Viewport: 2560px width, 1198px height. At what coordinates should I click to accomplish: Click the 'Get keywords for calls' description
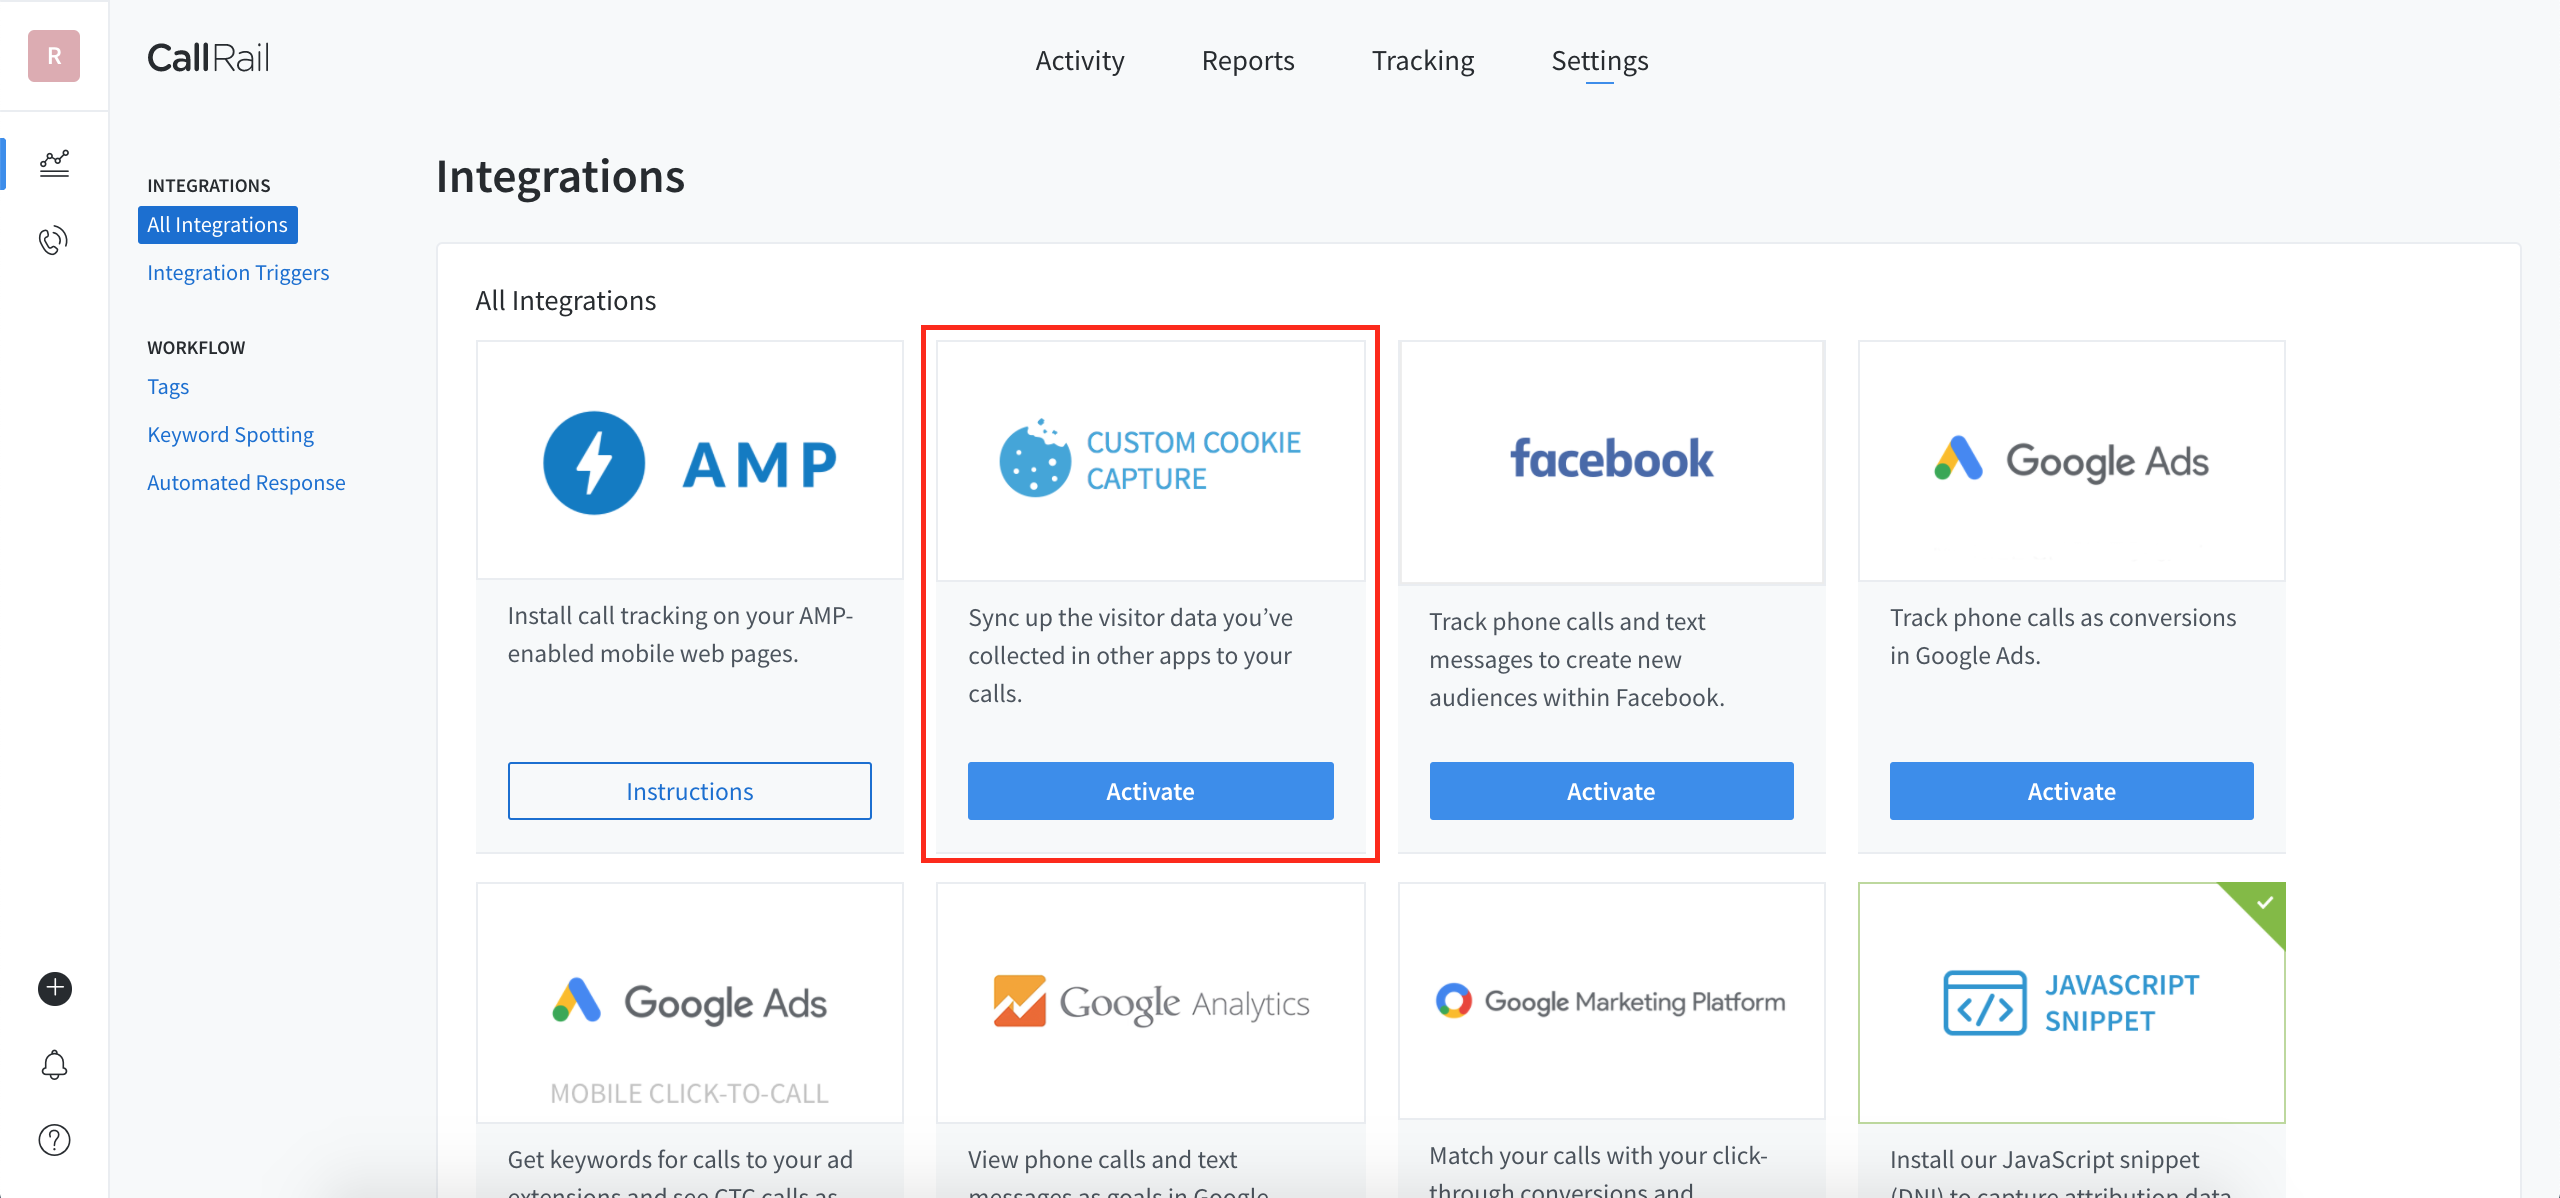[680, 1172]
